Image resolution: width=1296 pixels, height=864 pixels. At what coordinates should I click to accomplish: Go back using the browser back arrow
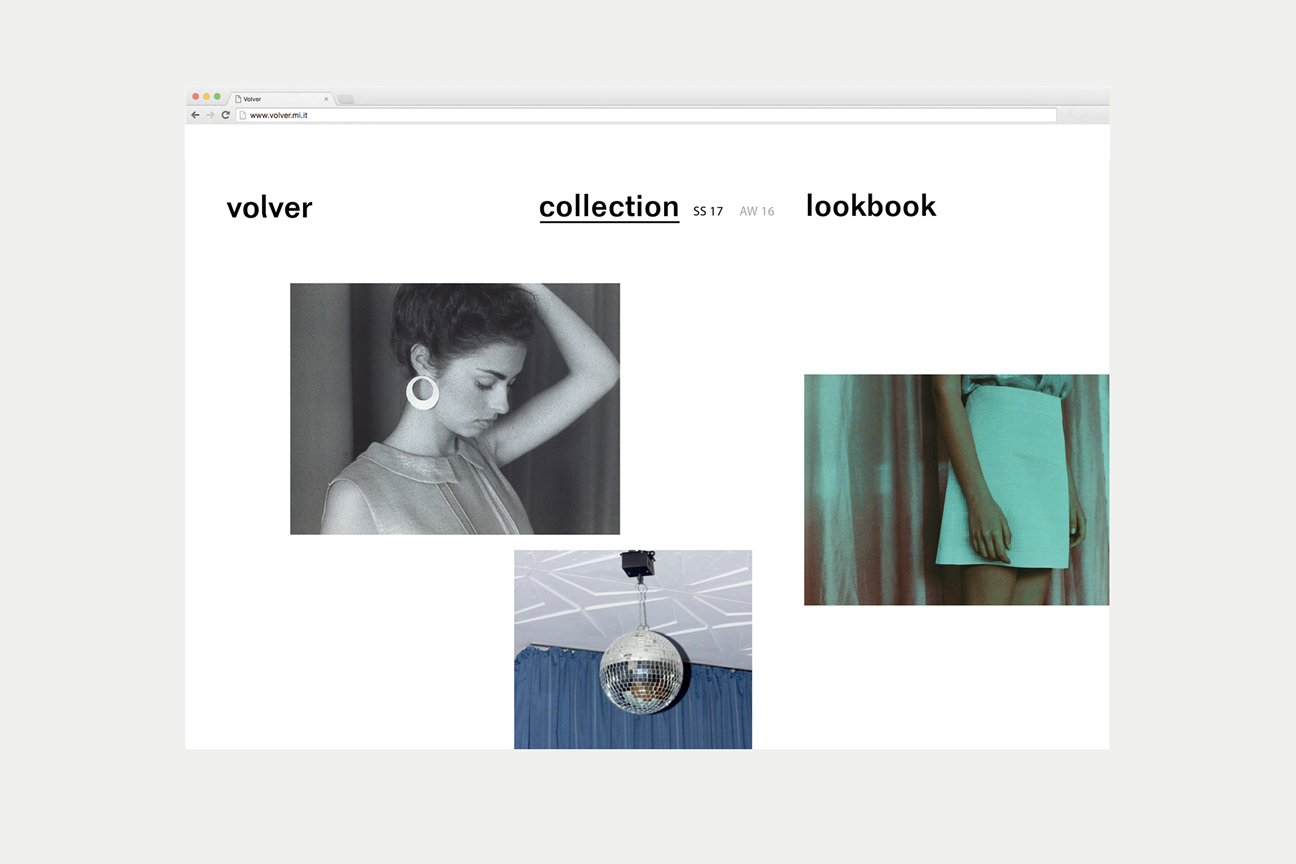195,115
